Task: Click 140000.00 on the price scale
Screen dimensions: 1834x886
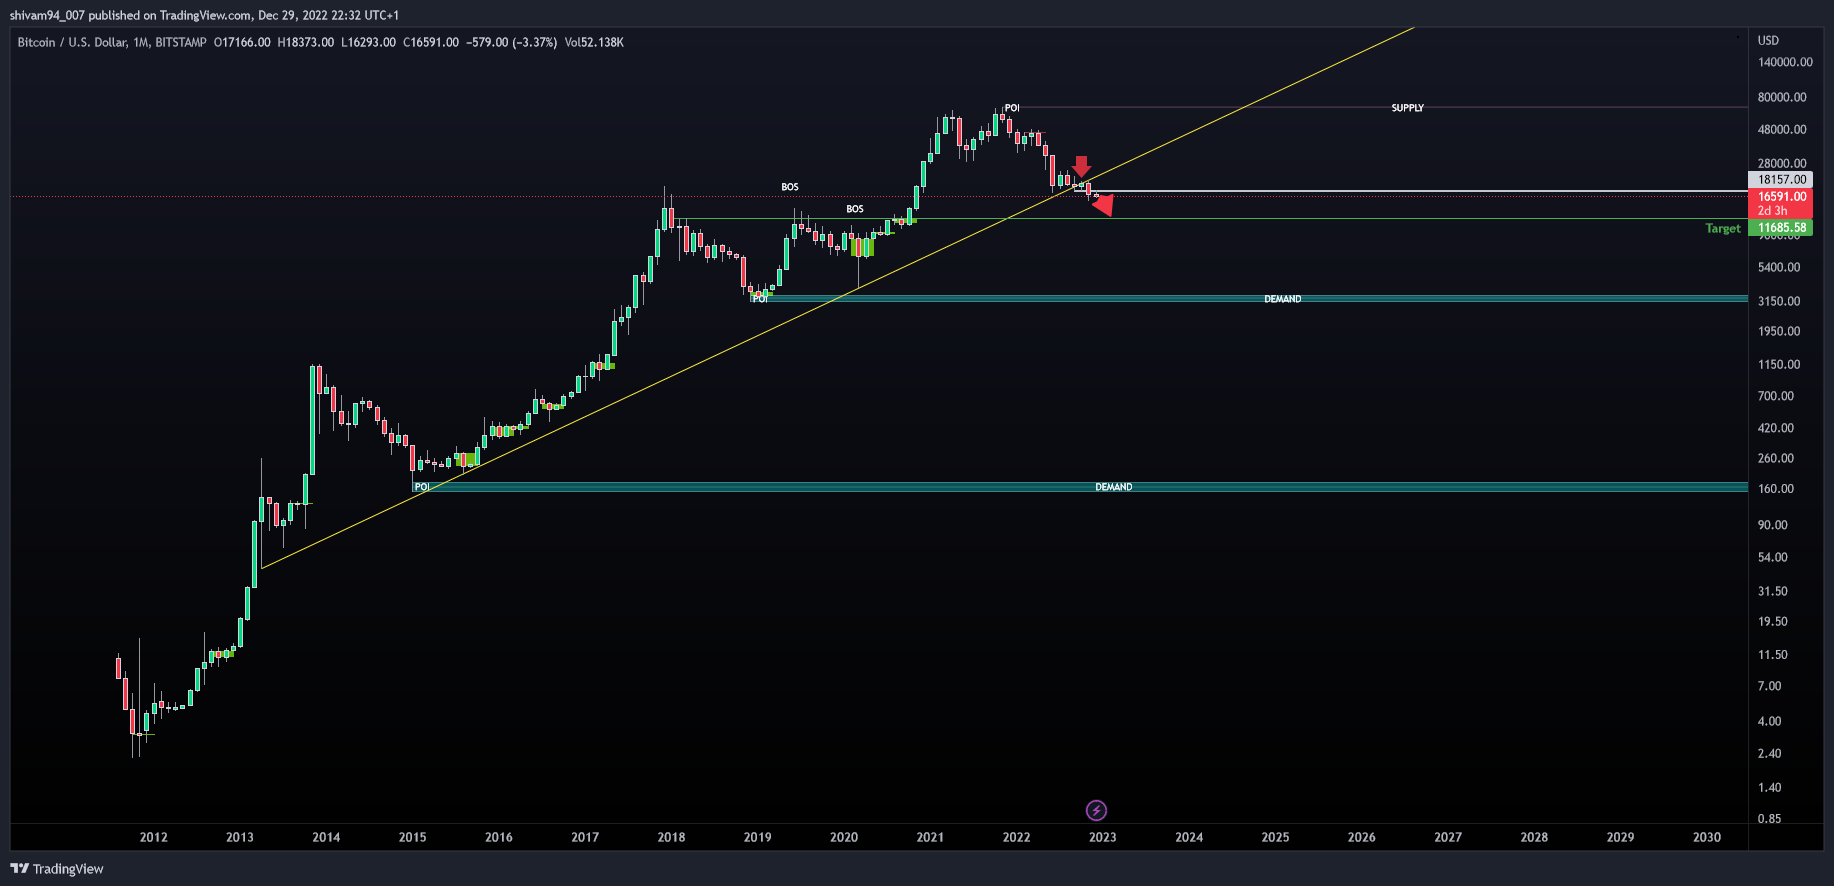Action: [1785, 62]
